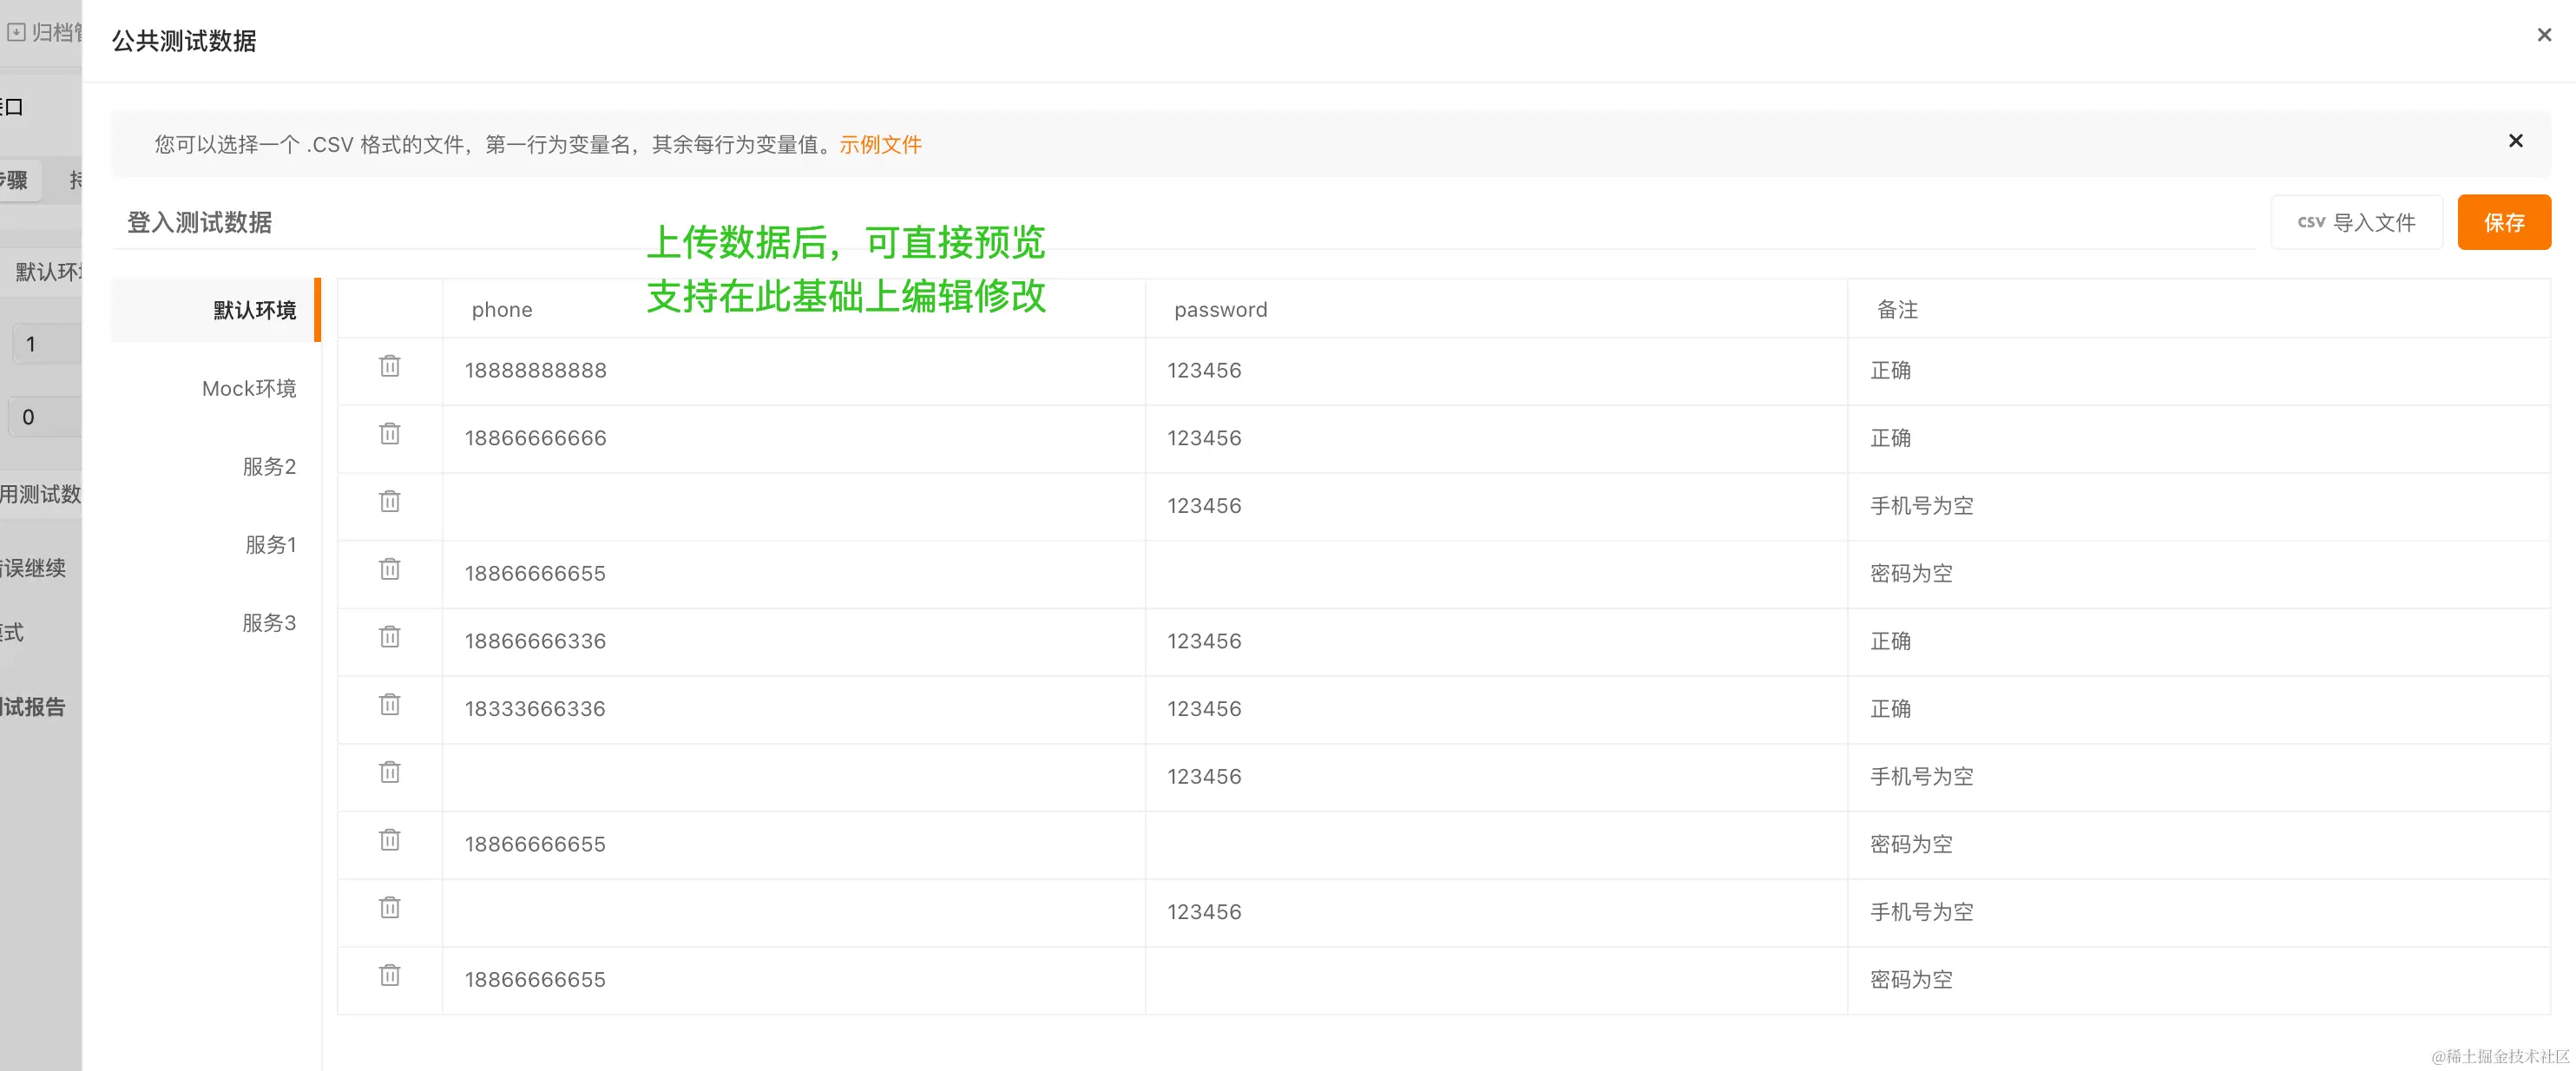Click the 备注 column header
Image resolution: width=2576 pixels, height=1071 pixels.
[1897, 310]
